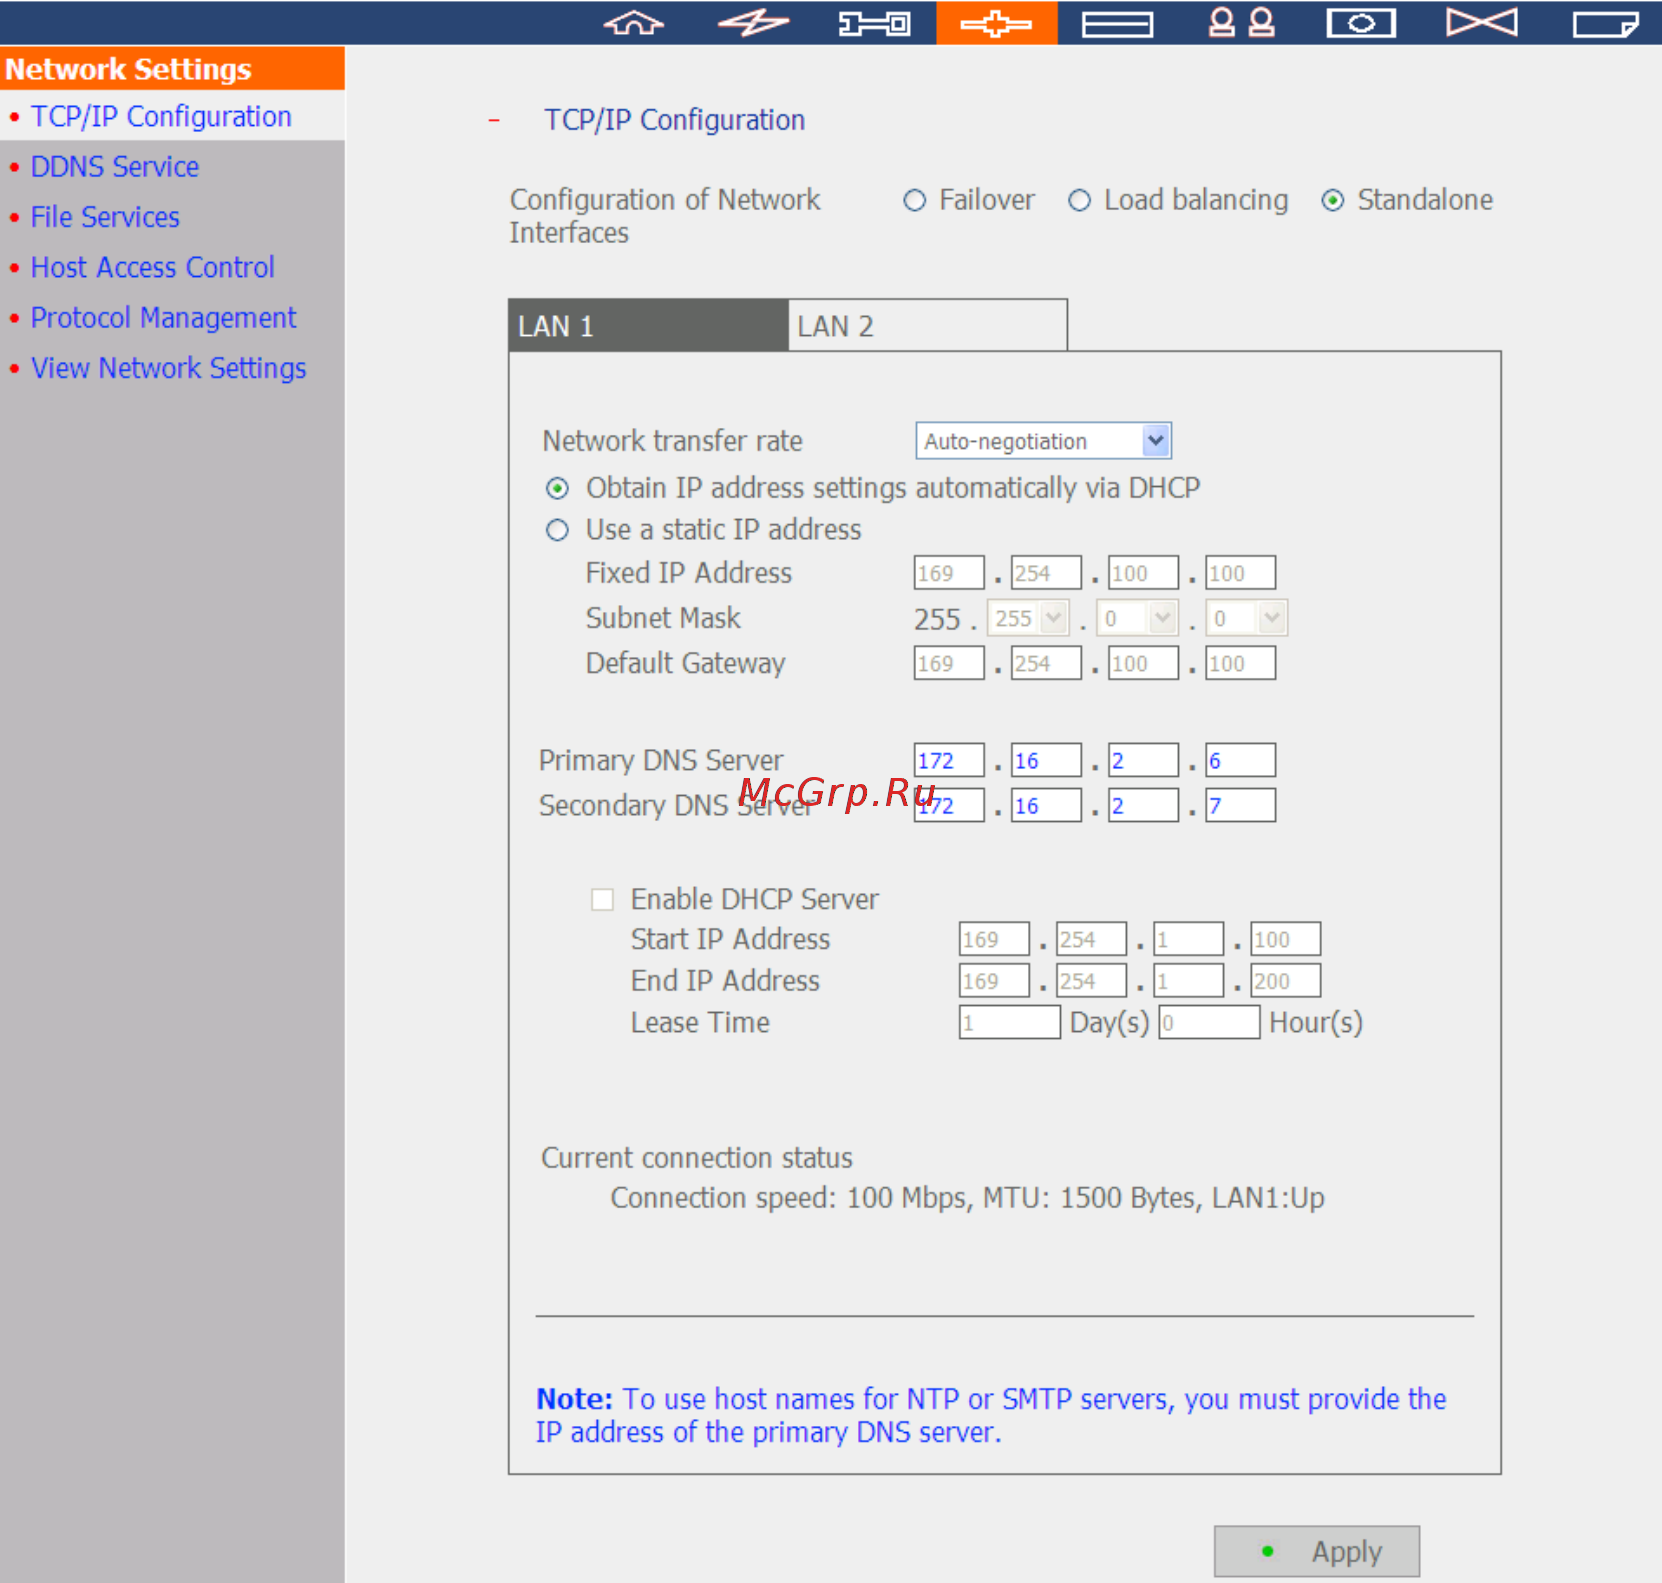Click Default Gateway second octet field
Viewport: 1662px width, 1583px height.
tap(1046, 664)
